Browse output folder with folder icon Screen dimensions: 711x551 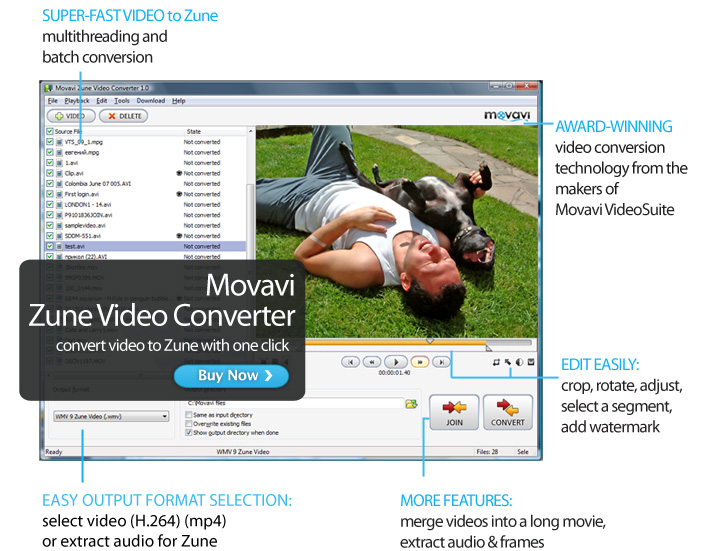pos(411,403)
